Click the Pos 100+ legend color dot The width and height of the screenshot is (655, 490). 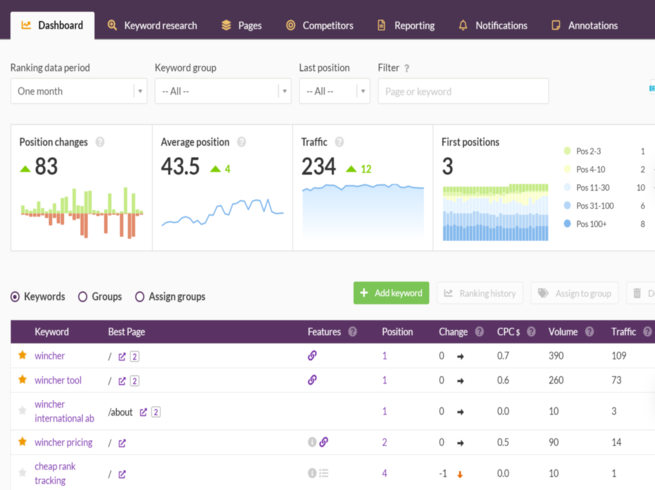pos(567,223)
